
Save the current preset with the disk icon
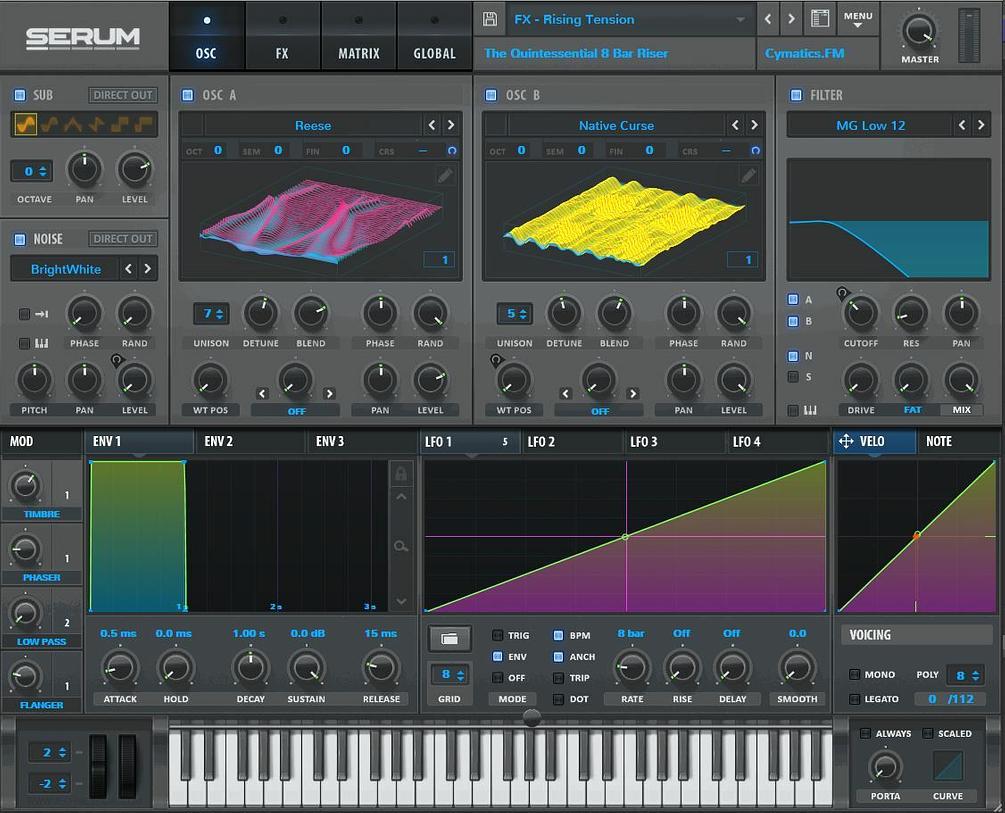(489, 18)
